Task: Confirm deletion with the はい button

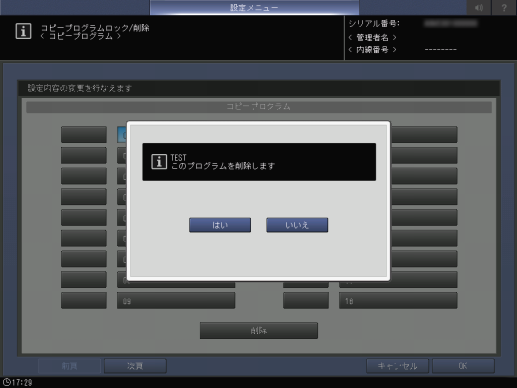Action: (x=220, y=225)
